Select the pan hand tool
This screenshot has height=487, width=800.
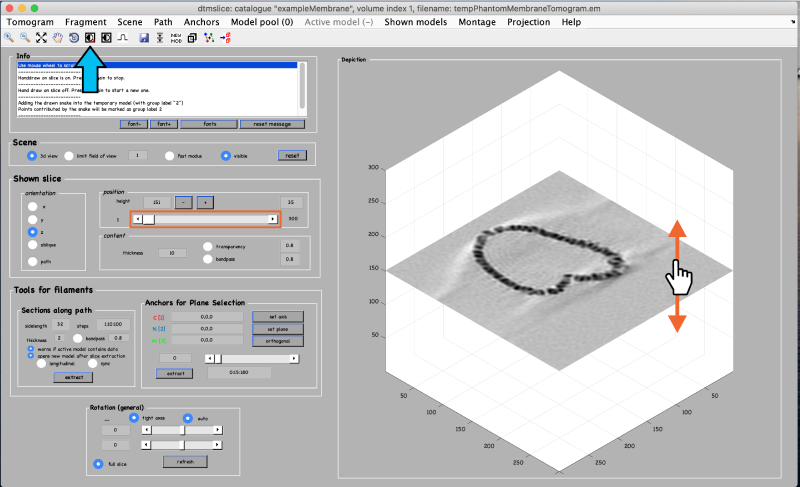[58, 37]
